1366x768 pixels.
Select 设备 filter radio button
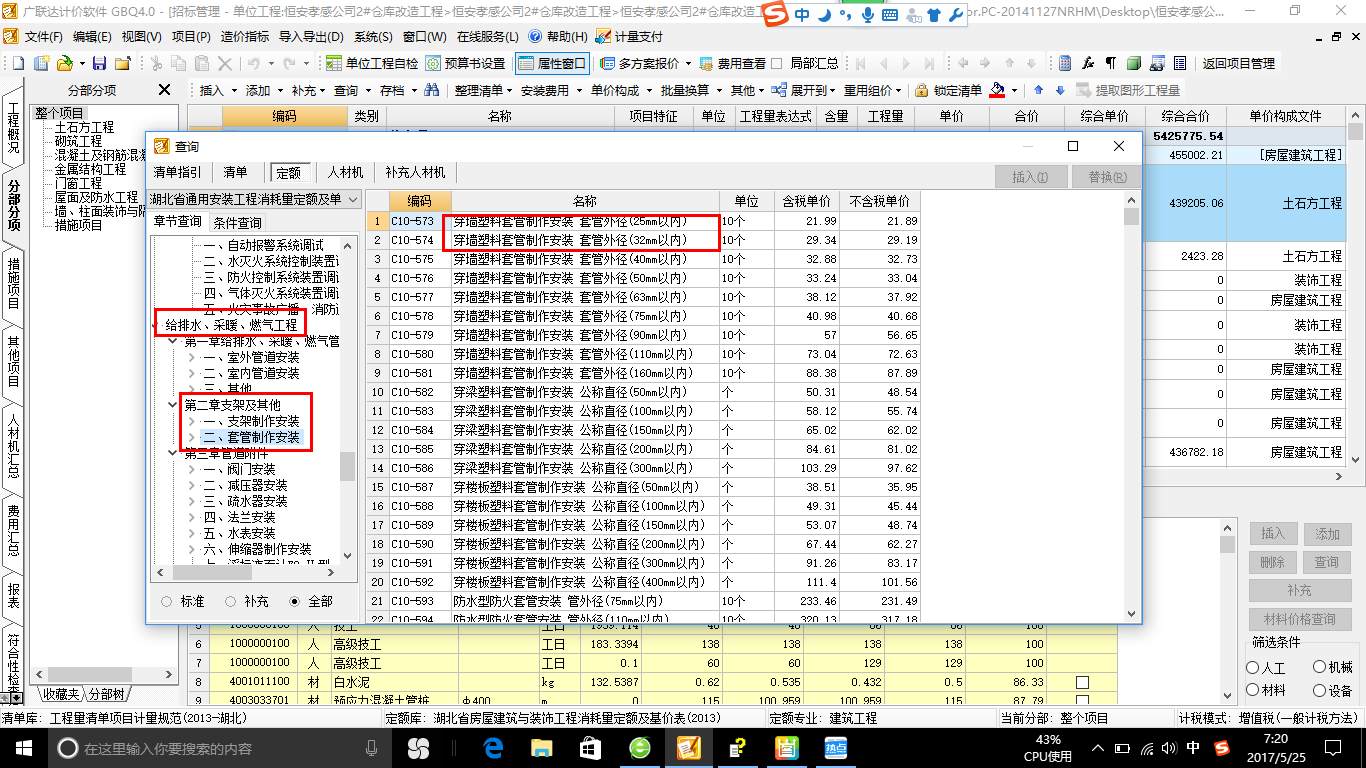1321,691
